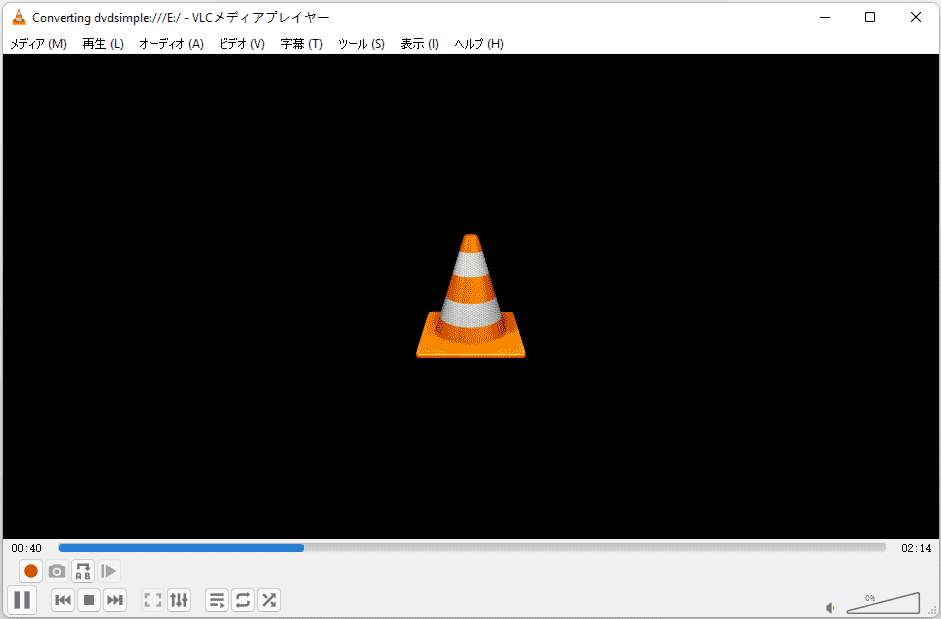Open the ビデオ (V) menu

click(242, 44)
